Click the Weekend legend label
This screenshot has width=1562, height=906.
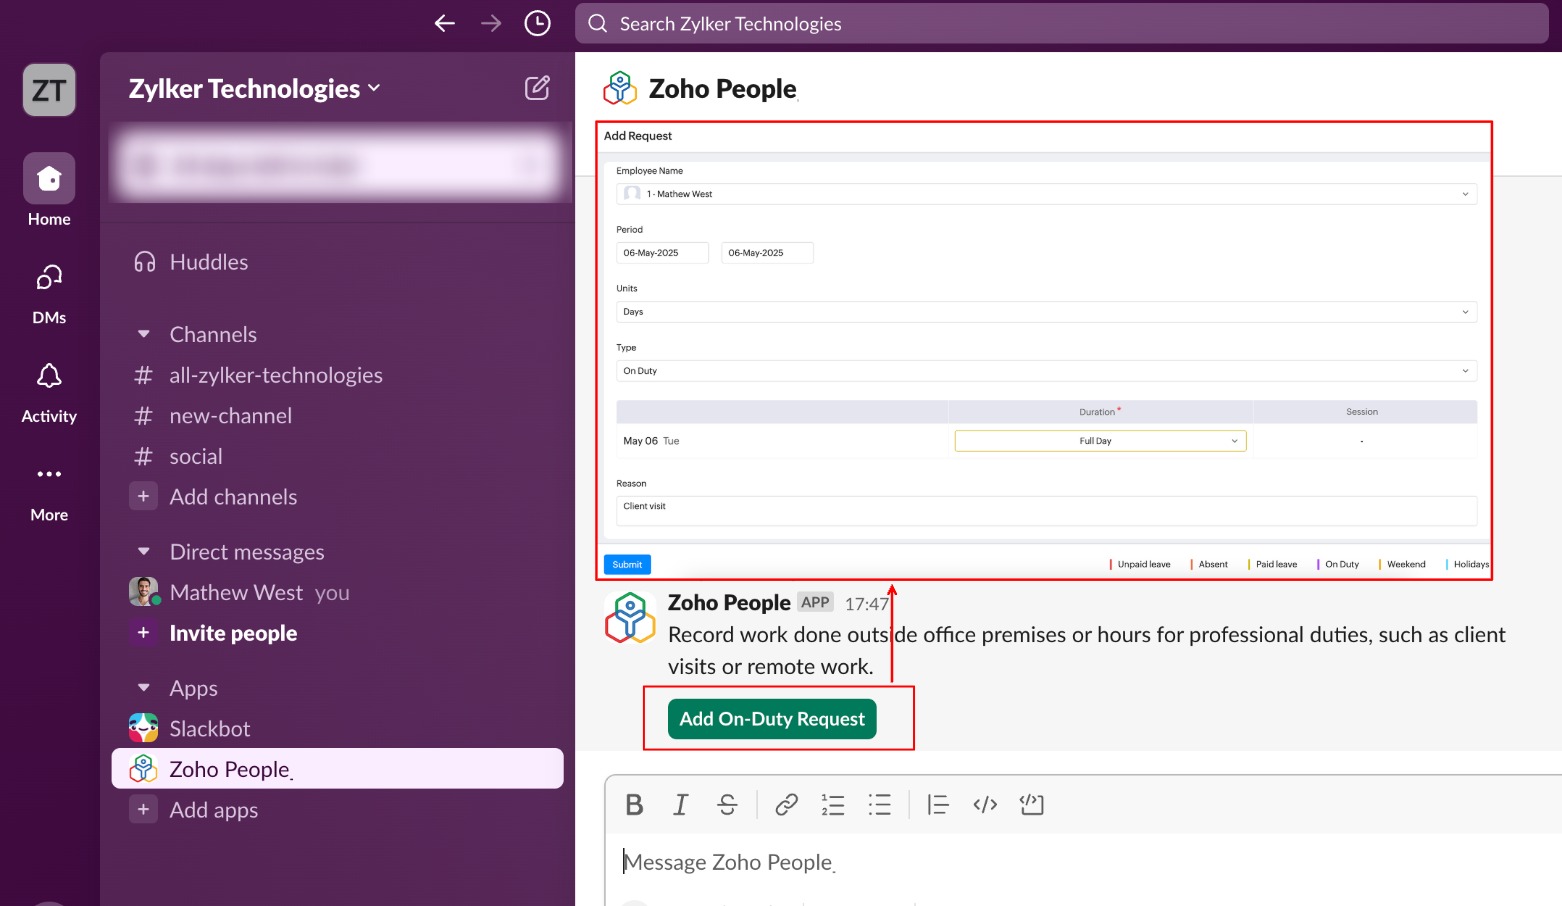coord(1406,565)
